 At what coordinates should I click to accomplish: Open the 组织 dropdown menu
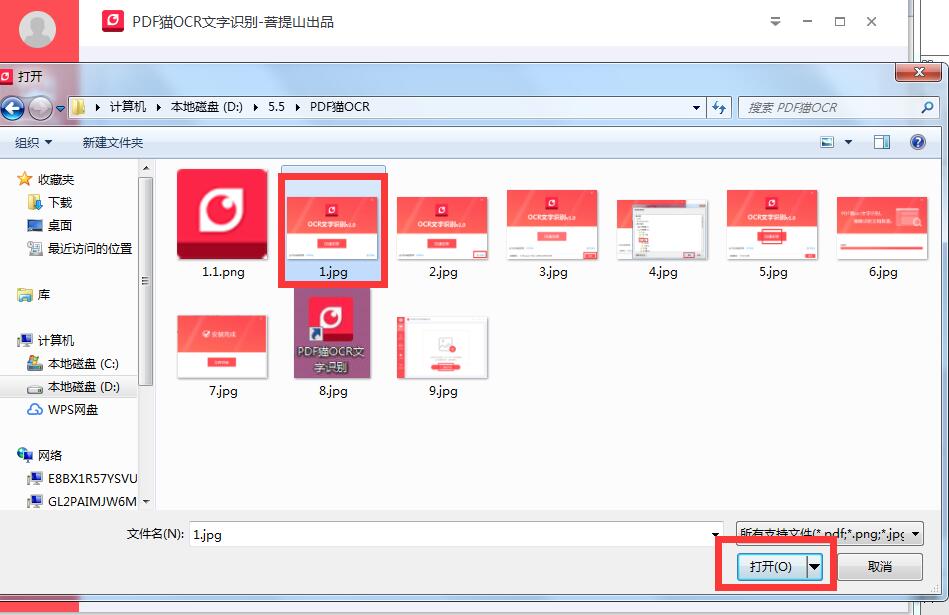[33, 143]
